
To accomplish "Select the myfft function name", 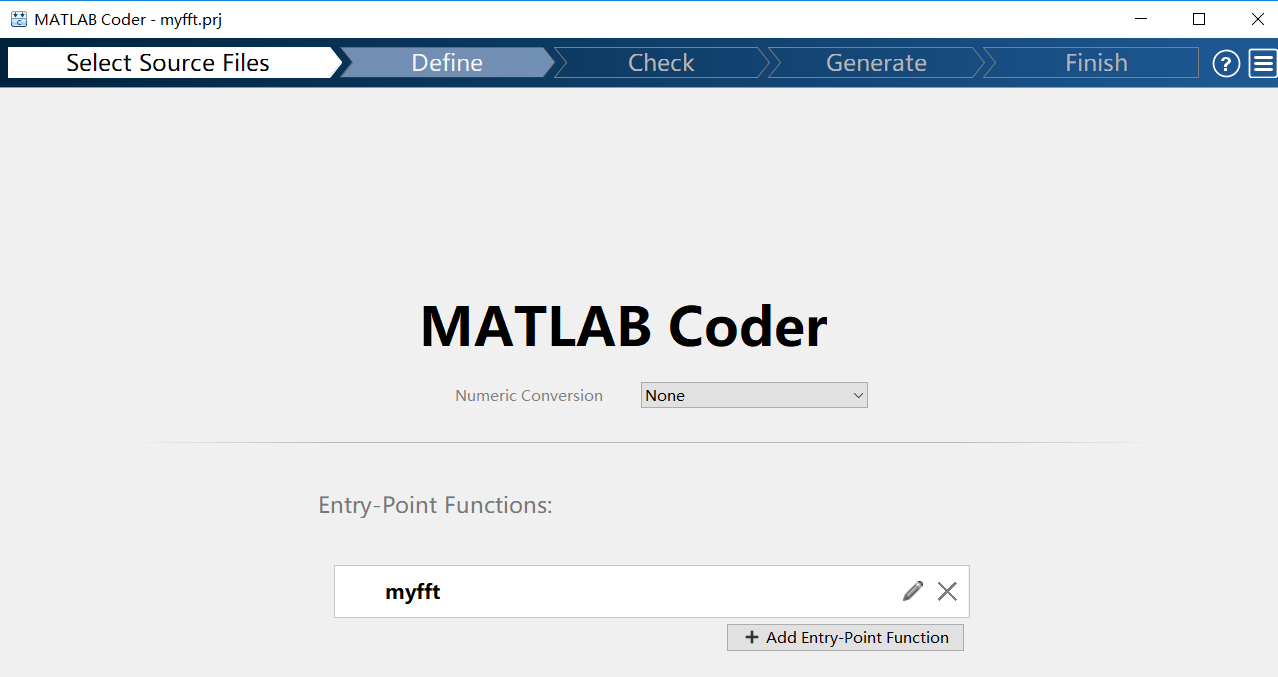I will point(413,592).
